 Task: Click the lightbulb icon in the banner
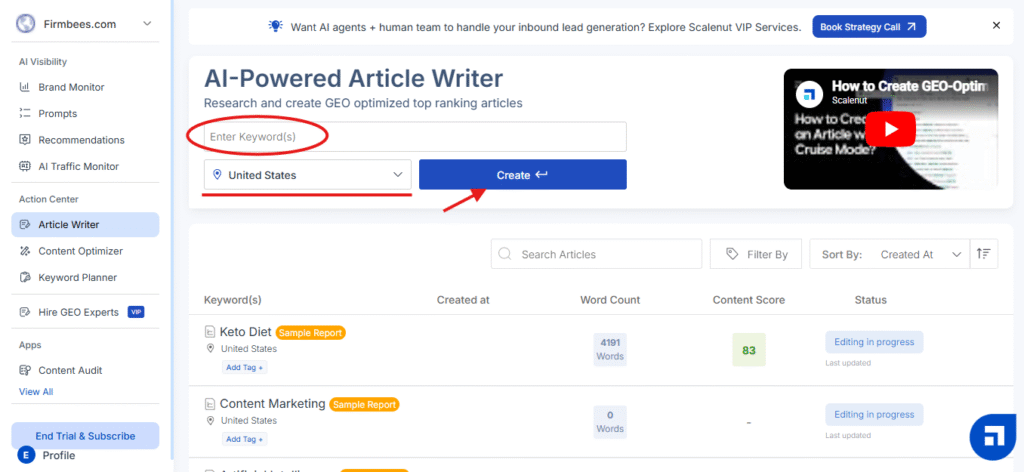[x=276, y=26]
